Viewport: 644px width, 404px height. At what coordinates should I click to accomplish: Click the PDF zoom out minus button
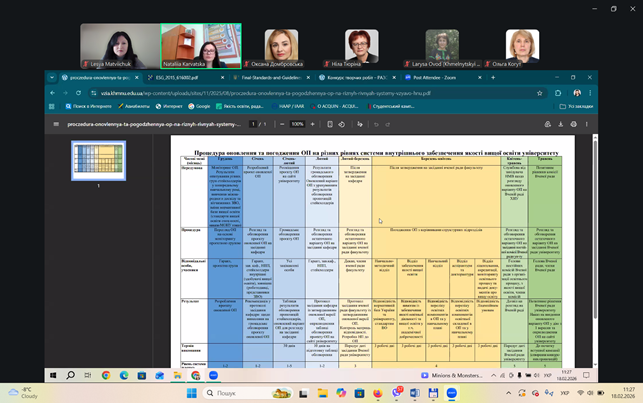click(281, 124)
